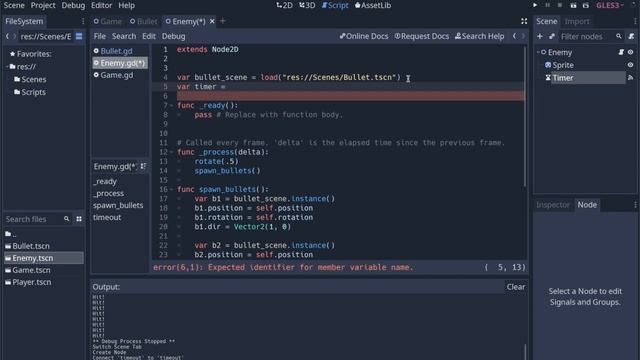Go to previous script edit location
Screen dimensions: 640x360
point(514,36)
